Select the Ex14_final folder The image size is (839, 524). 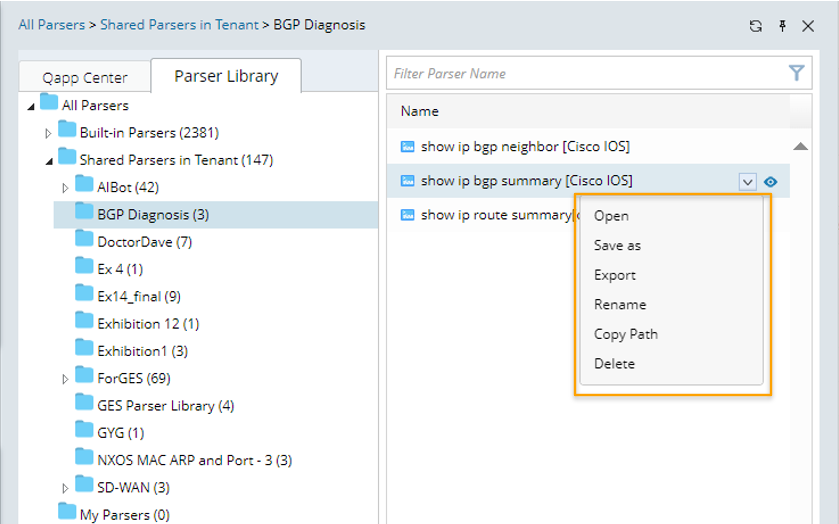pyautogui.click(x=138, y=296)
